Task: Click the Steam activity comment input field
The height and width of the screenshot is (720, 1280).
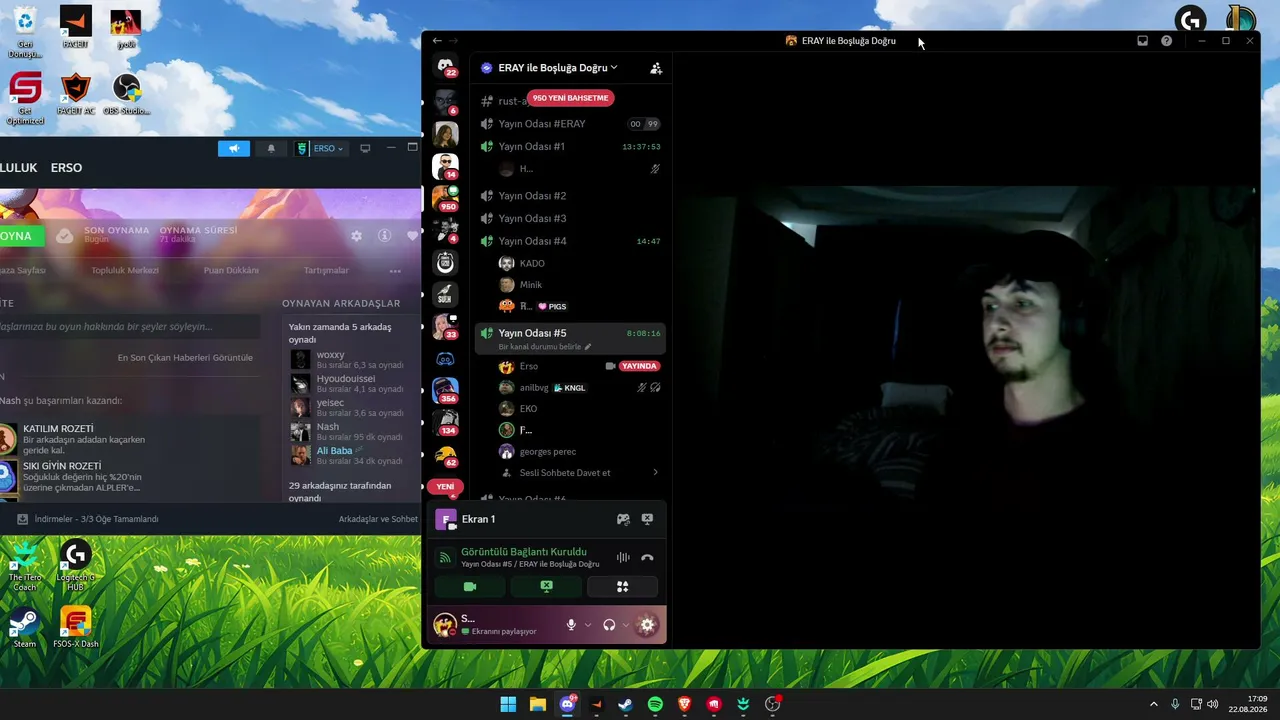Action: click(x=130, y=327)
